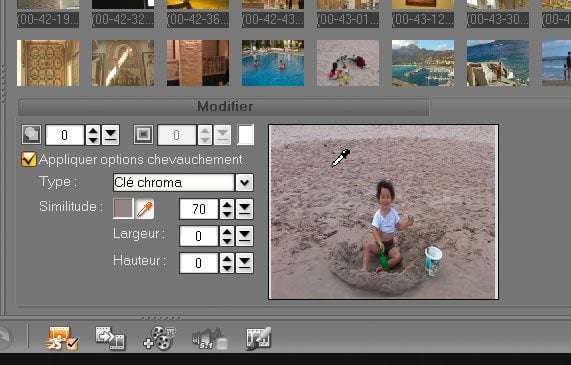Select the clip labeled (00-42-43

273,20
